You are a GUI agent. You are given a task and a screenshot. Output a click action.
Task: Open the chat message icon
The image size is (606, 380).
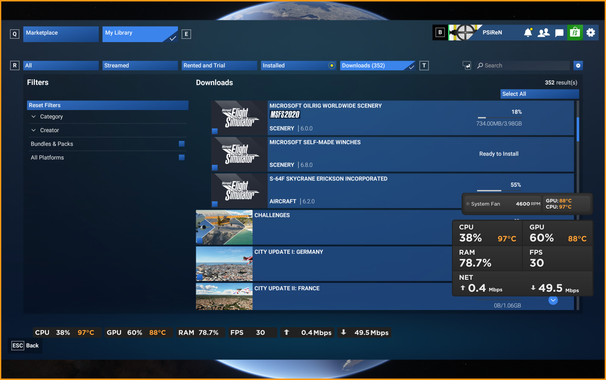[559, 33]
